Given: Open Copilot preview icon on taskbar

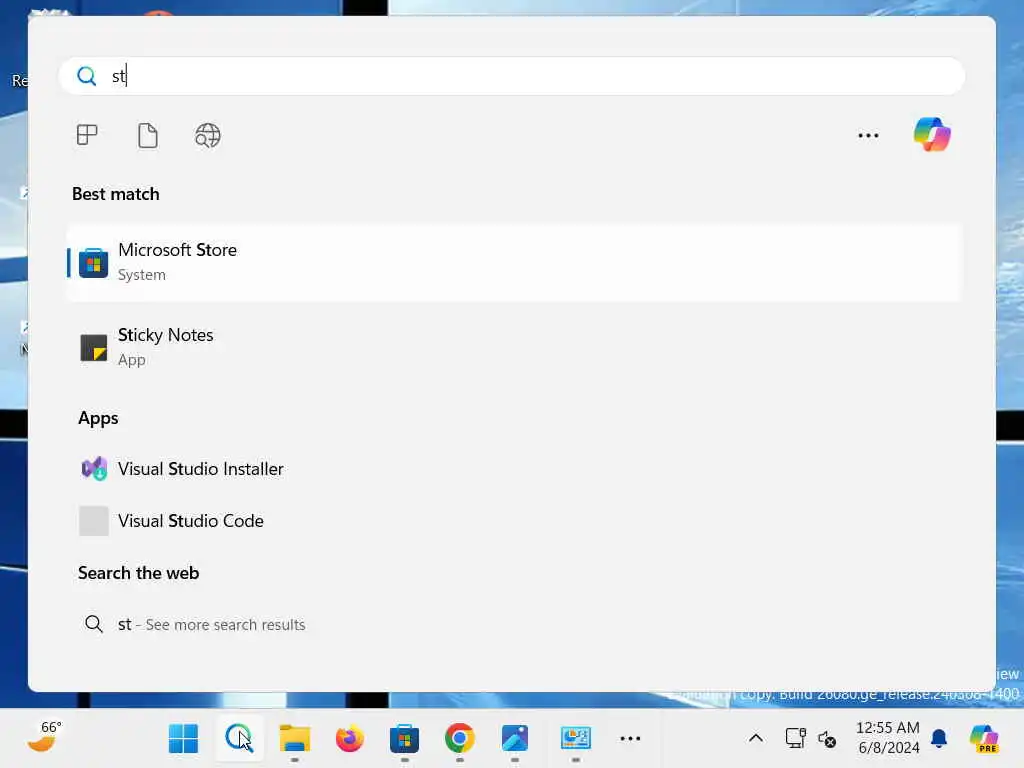Looking at the screenshot, I should tap(984, 739).
